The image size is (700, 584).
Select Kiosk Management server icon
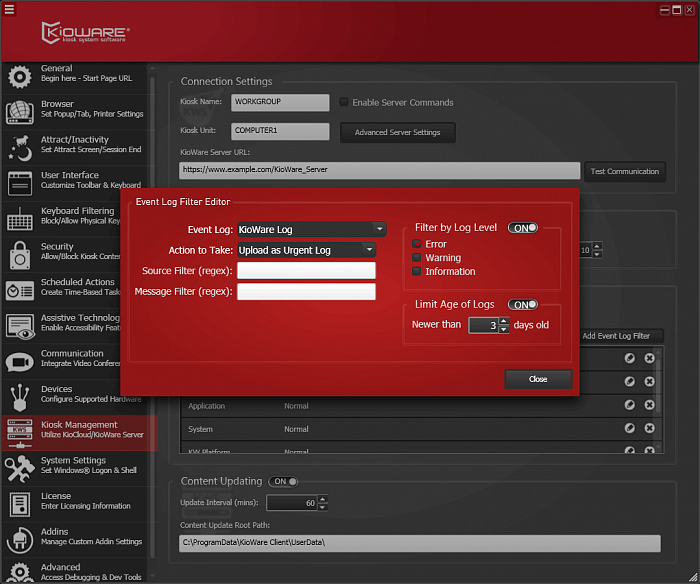click(x=19, y=433)
